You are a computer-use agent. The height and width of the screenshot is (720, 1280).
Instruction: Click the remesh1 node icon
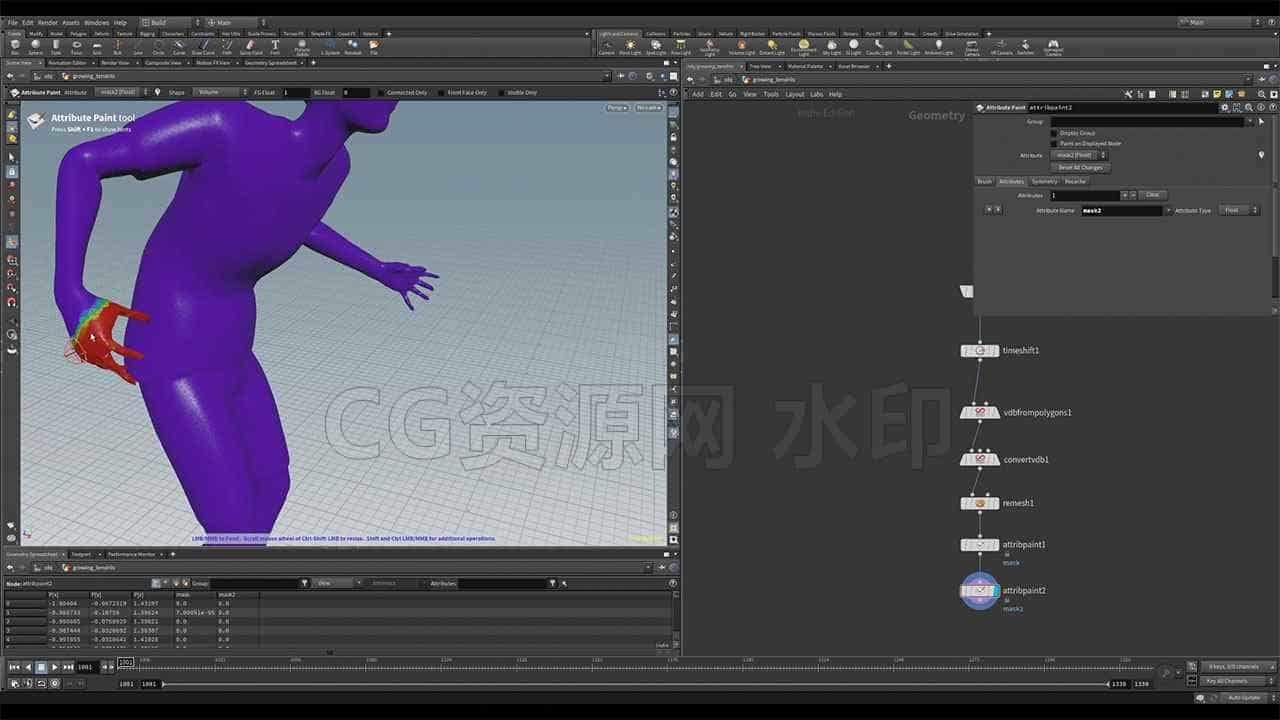(x=980, y=503)
